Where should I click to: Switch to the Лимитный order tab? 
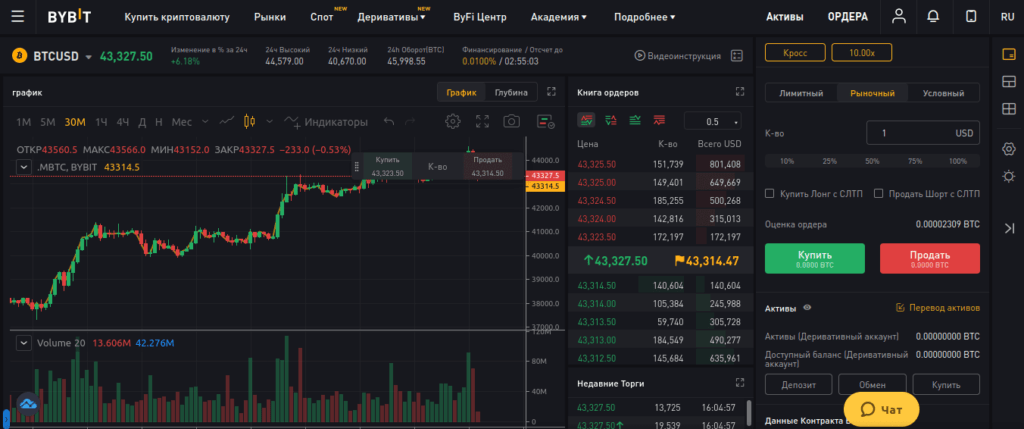(x=800, y=93)
